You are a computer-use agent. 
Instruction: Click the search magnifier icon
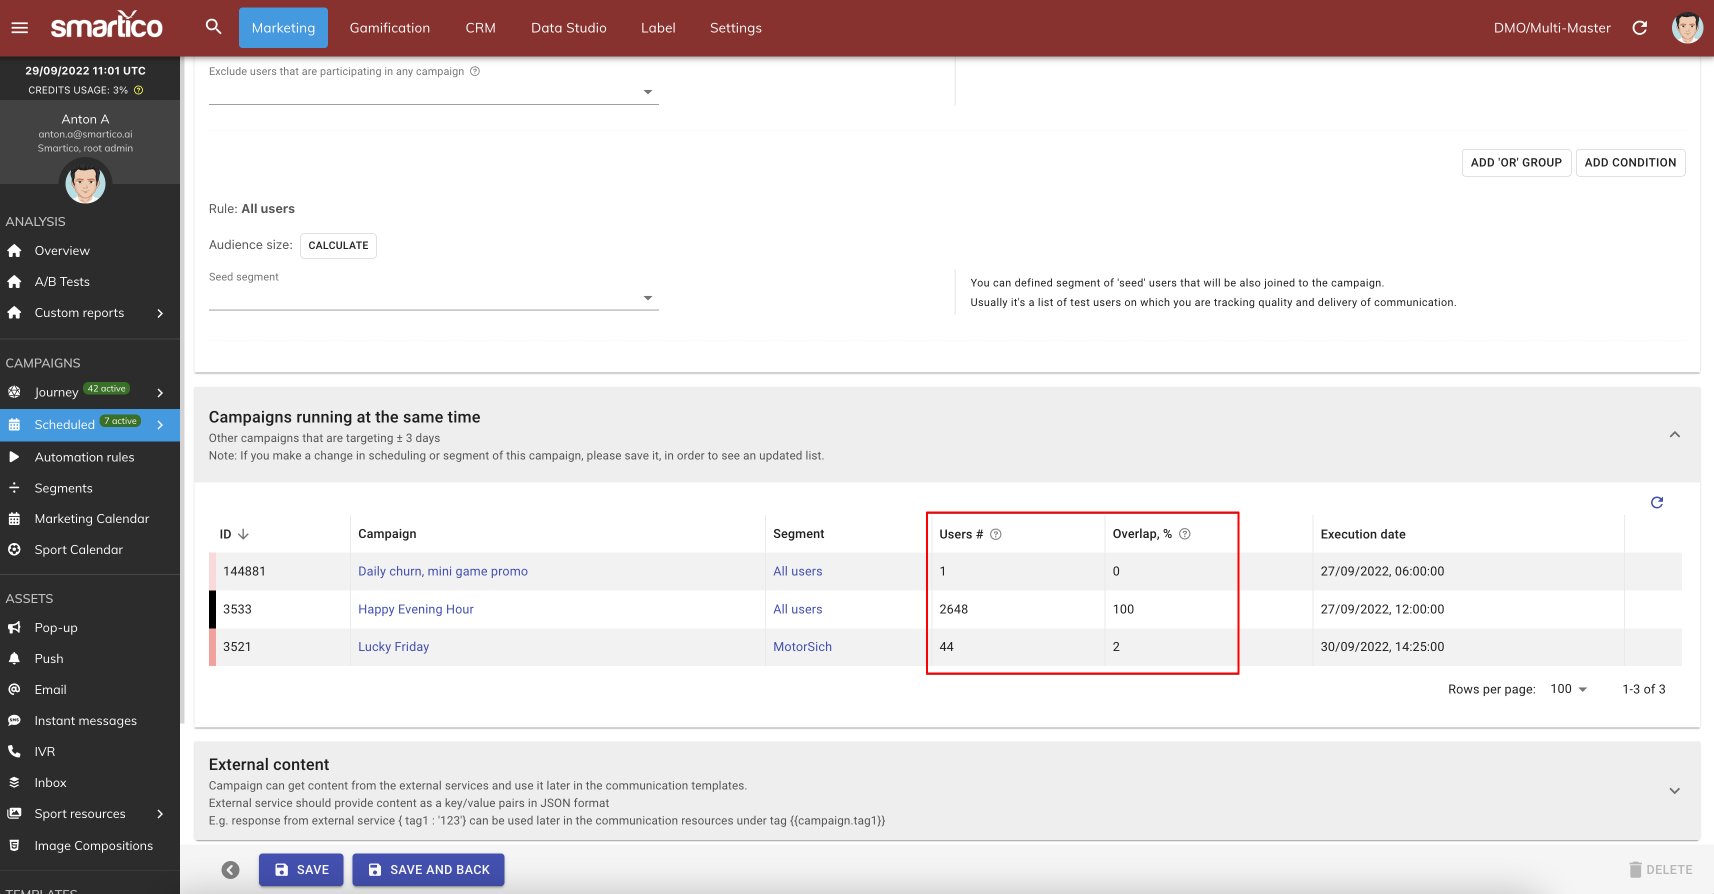tap(213, 27)
